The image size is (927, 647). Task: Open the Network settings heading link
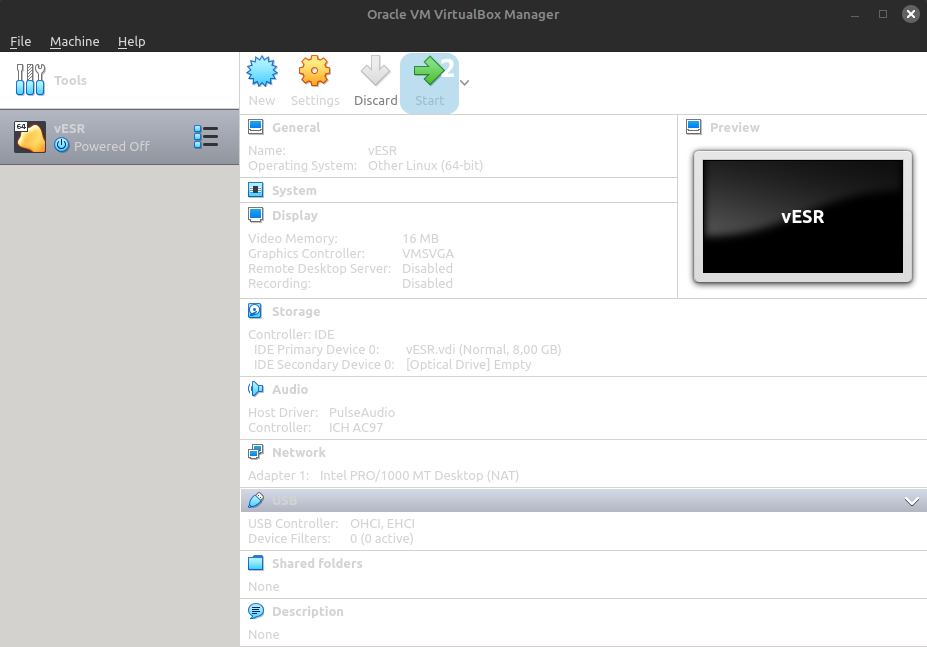[x=299, y=452]
